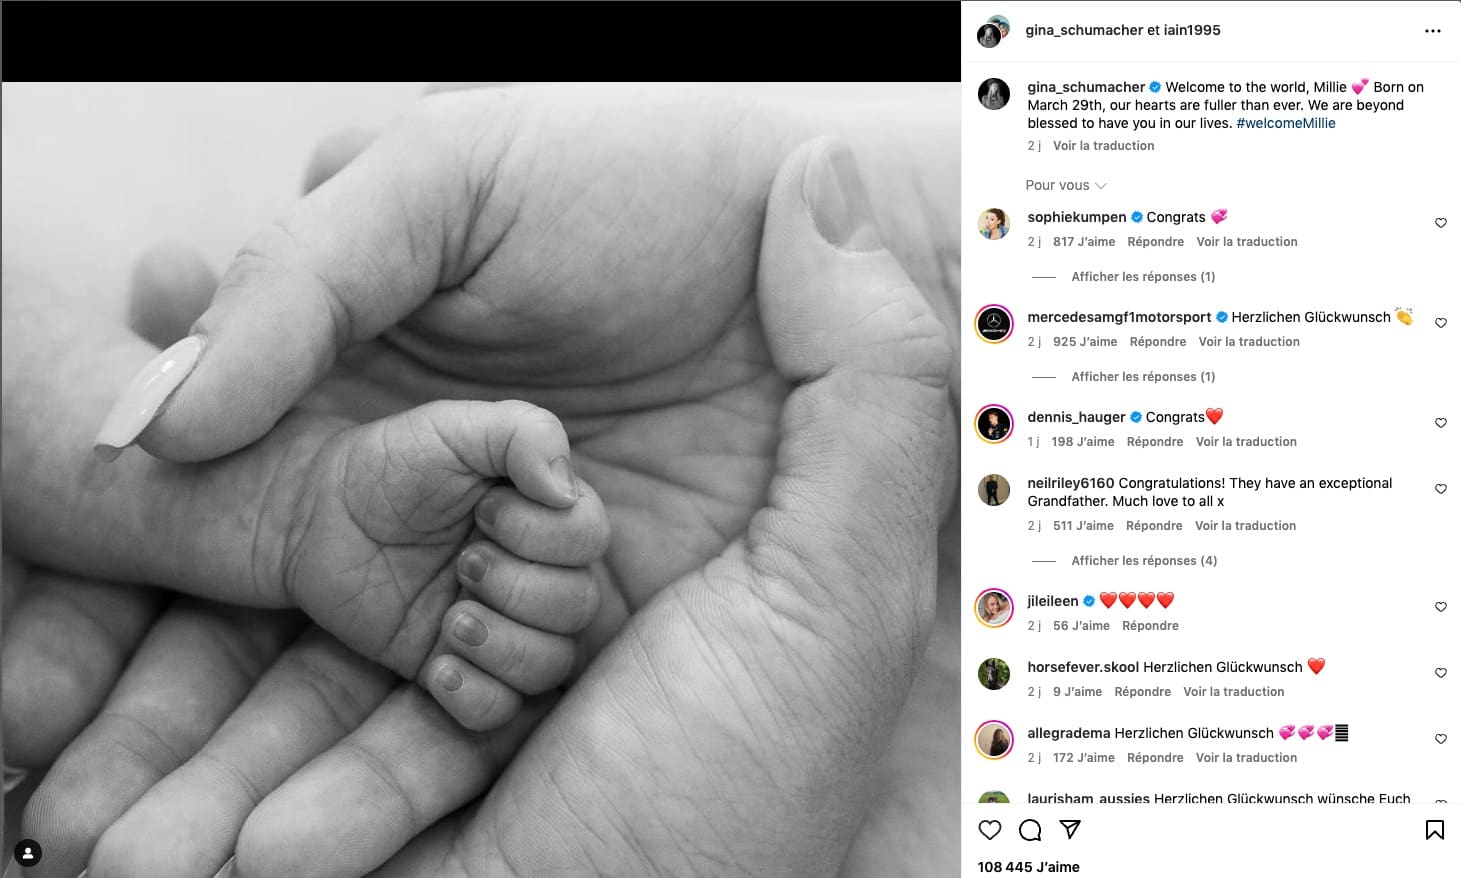Screen dimensions: 1461x878
Task: Expand replies under neilriley6160's comment (4)
Action: point(1144,561)
